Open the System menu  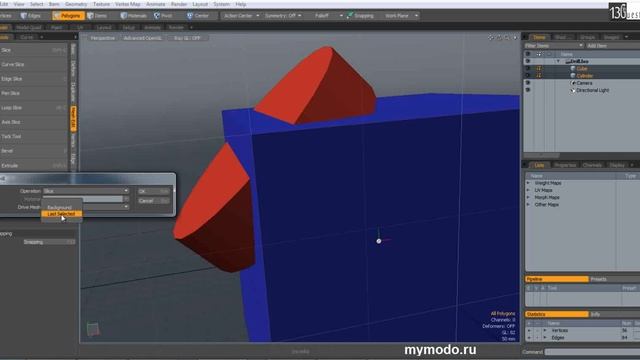[x=222, y=4]
